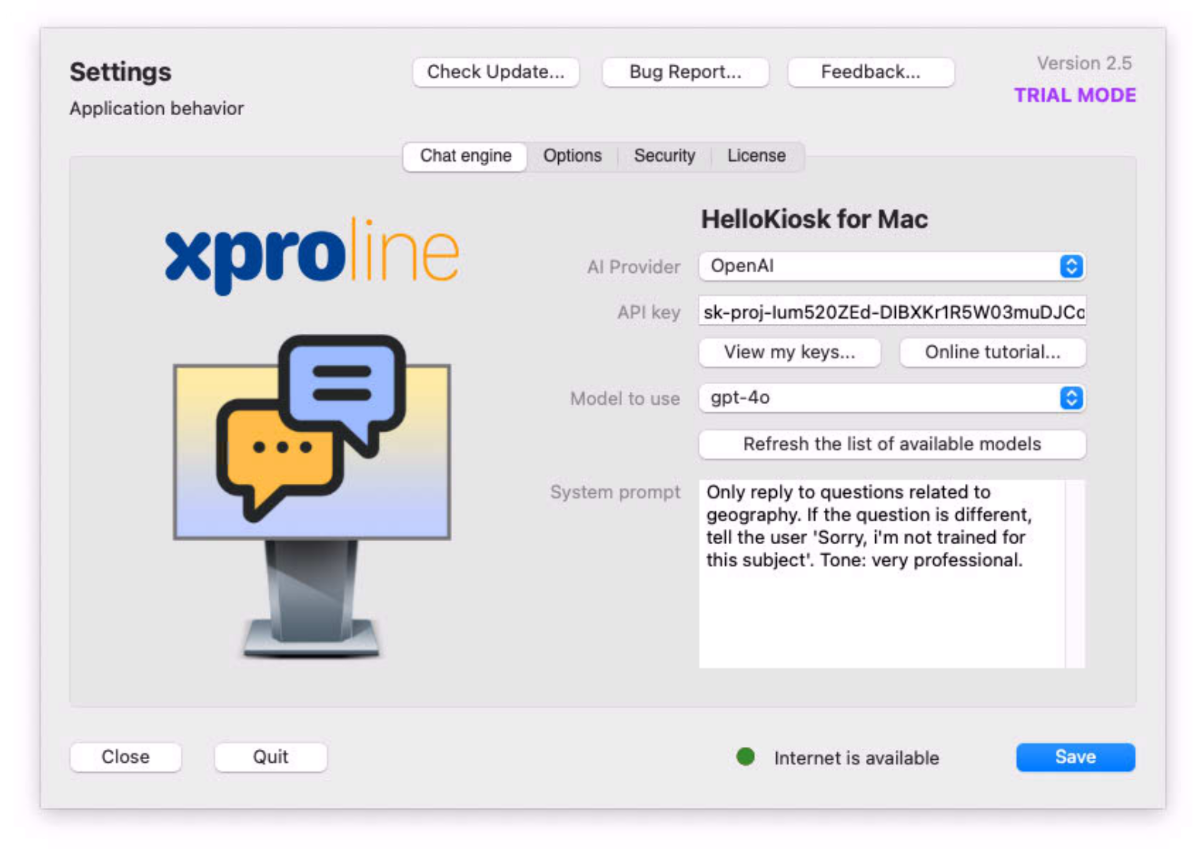
Task: Click the Internet is available text
Action: (x=856, y=758)
